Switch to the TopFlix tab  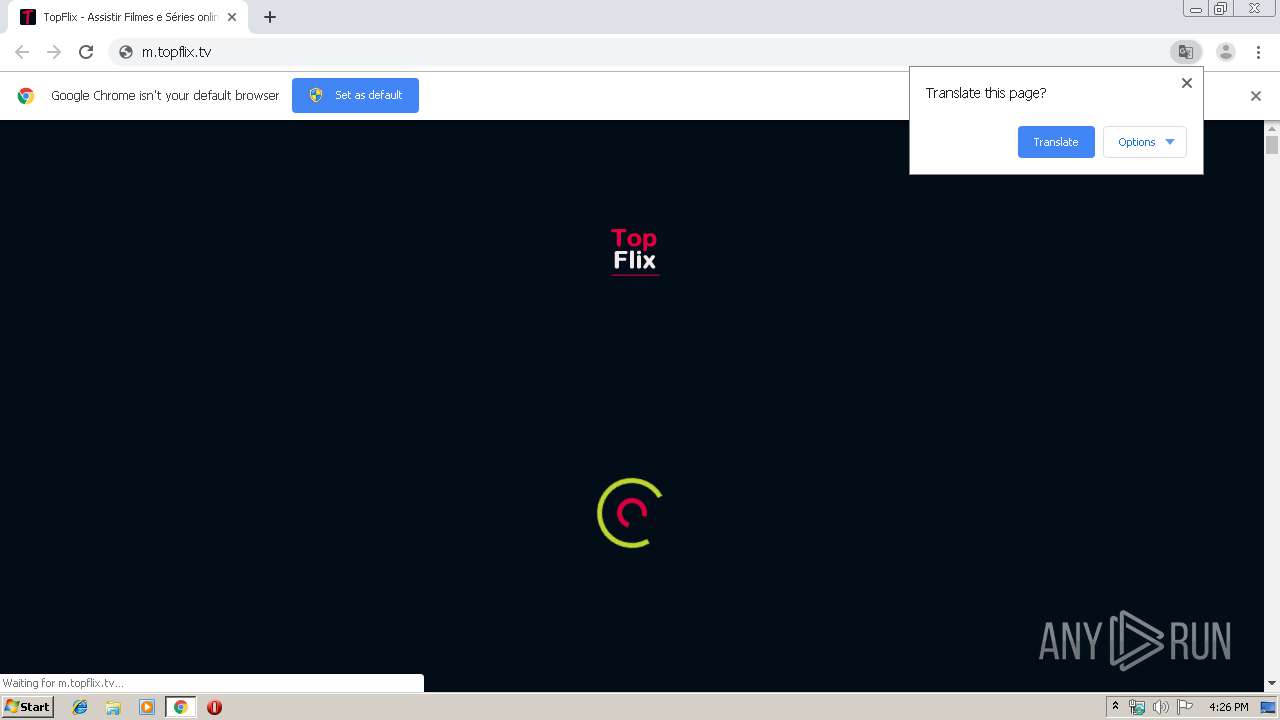[x=128, y=17]
